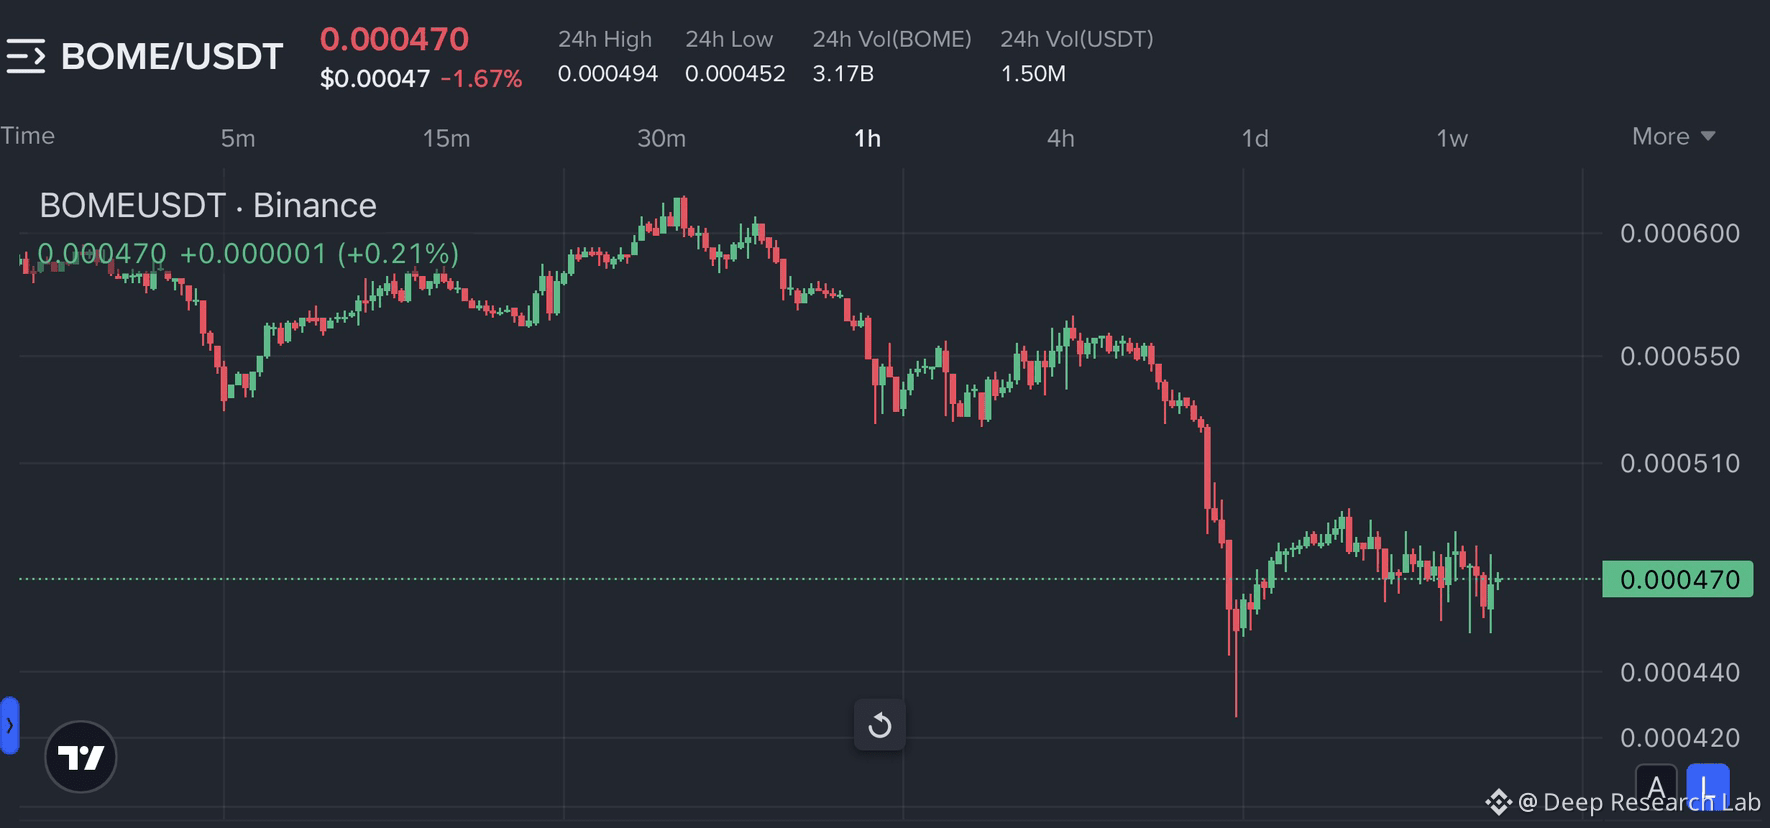Open the trading pair list menu icon
This screenshot has height=828, width=1770.
[26, 56]
